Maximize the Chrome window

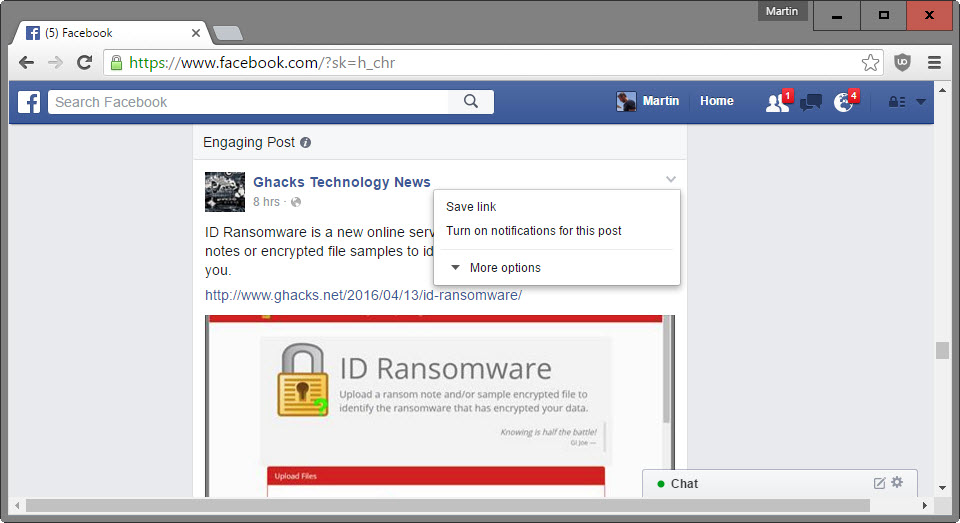[883, 15]
